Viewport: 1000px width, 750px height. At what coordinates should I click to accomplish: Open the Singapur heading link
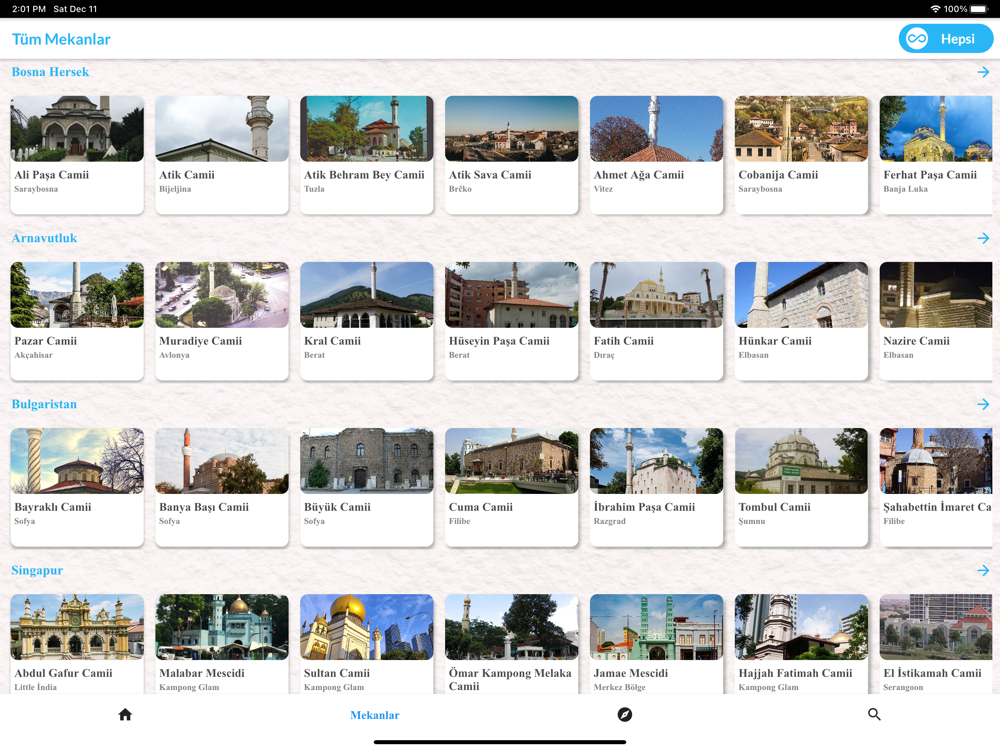pyautogui.click(x=37, y=570)
